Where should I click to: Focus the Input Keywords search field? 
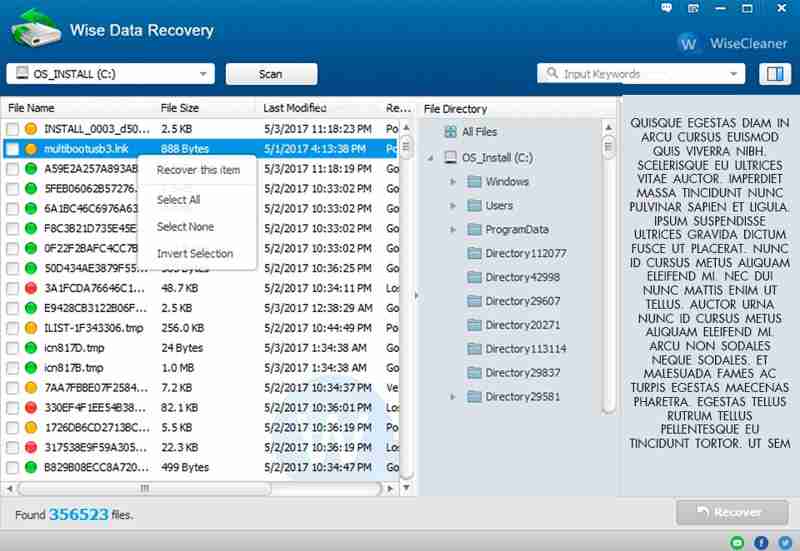click(x=641, y=74)
